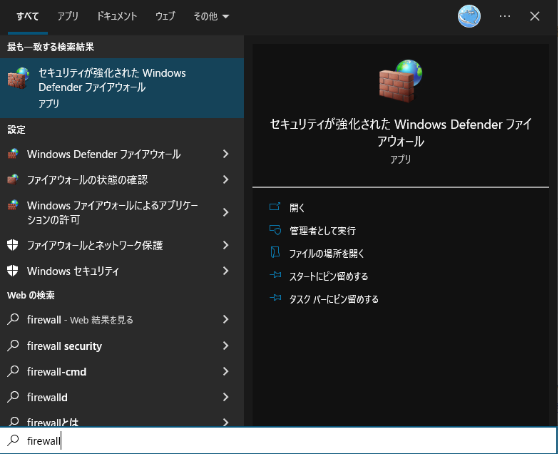This screenshot has height=454, width=558.
Task: Close the search panel with X
Action: pyautogui.click(x=535, y=16)
